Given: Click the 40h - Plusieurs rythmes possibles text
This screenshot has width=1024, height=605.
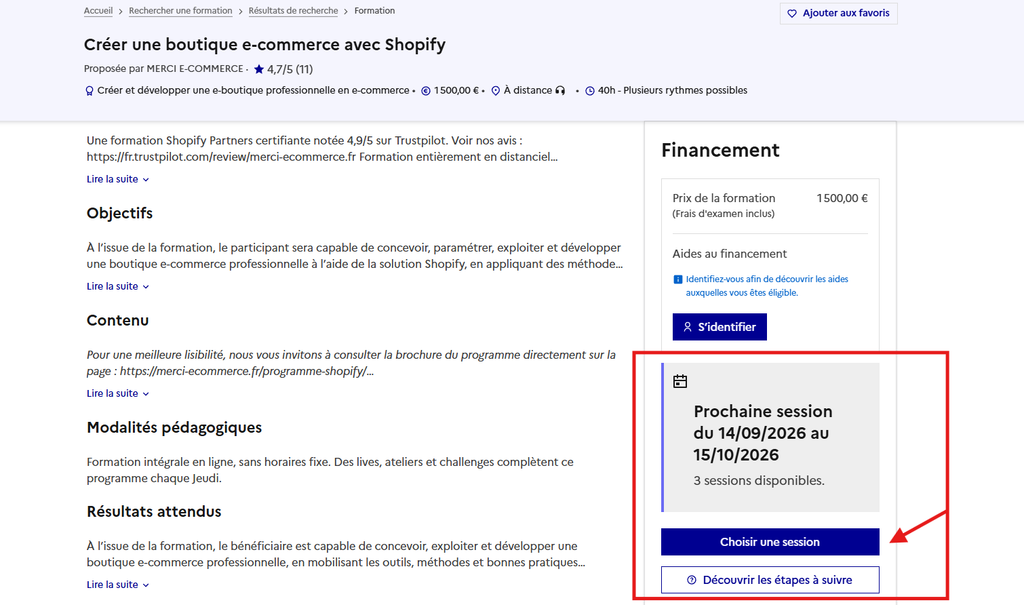Looking at the screenshot, I should pos(673,91).
